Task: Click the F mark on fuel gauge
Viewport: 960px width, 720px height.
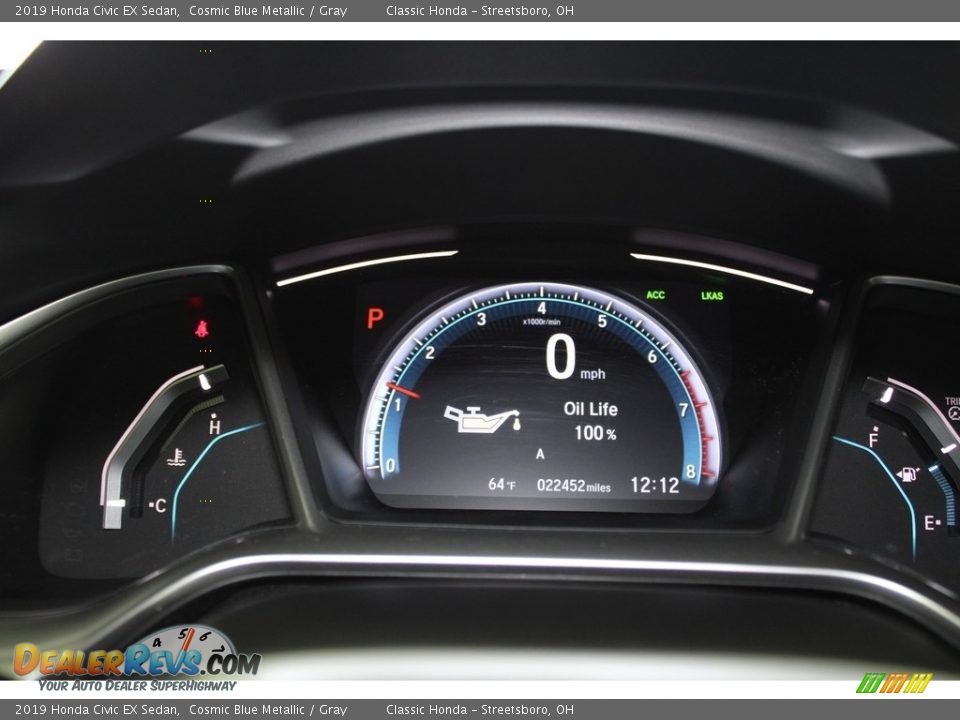Action: (874, 439)
